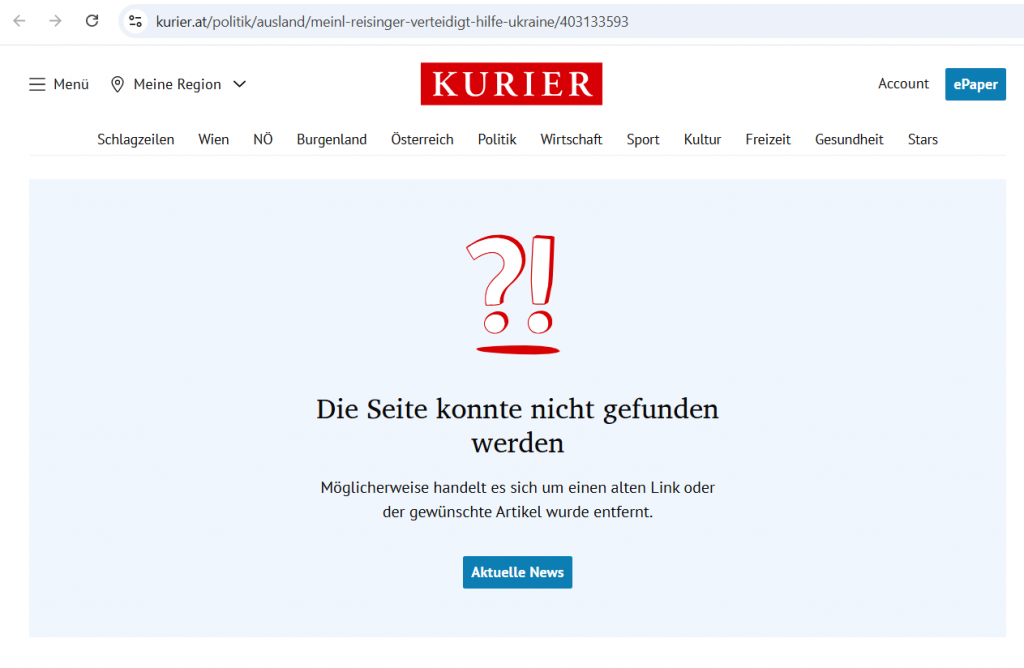Click the browser back arrow
Screen dimensions: 1024x668
tap(19, 21)
